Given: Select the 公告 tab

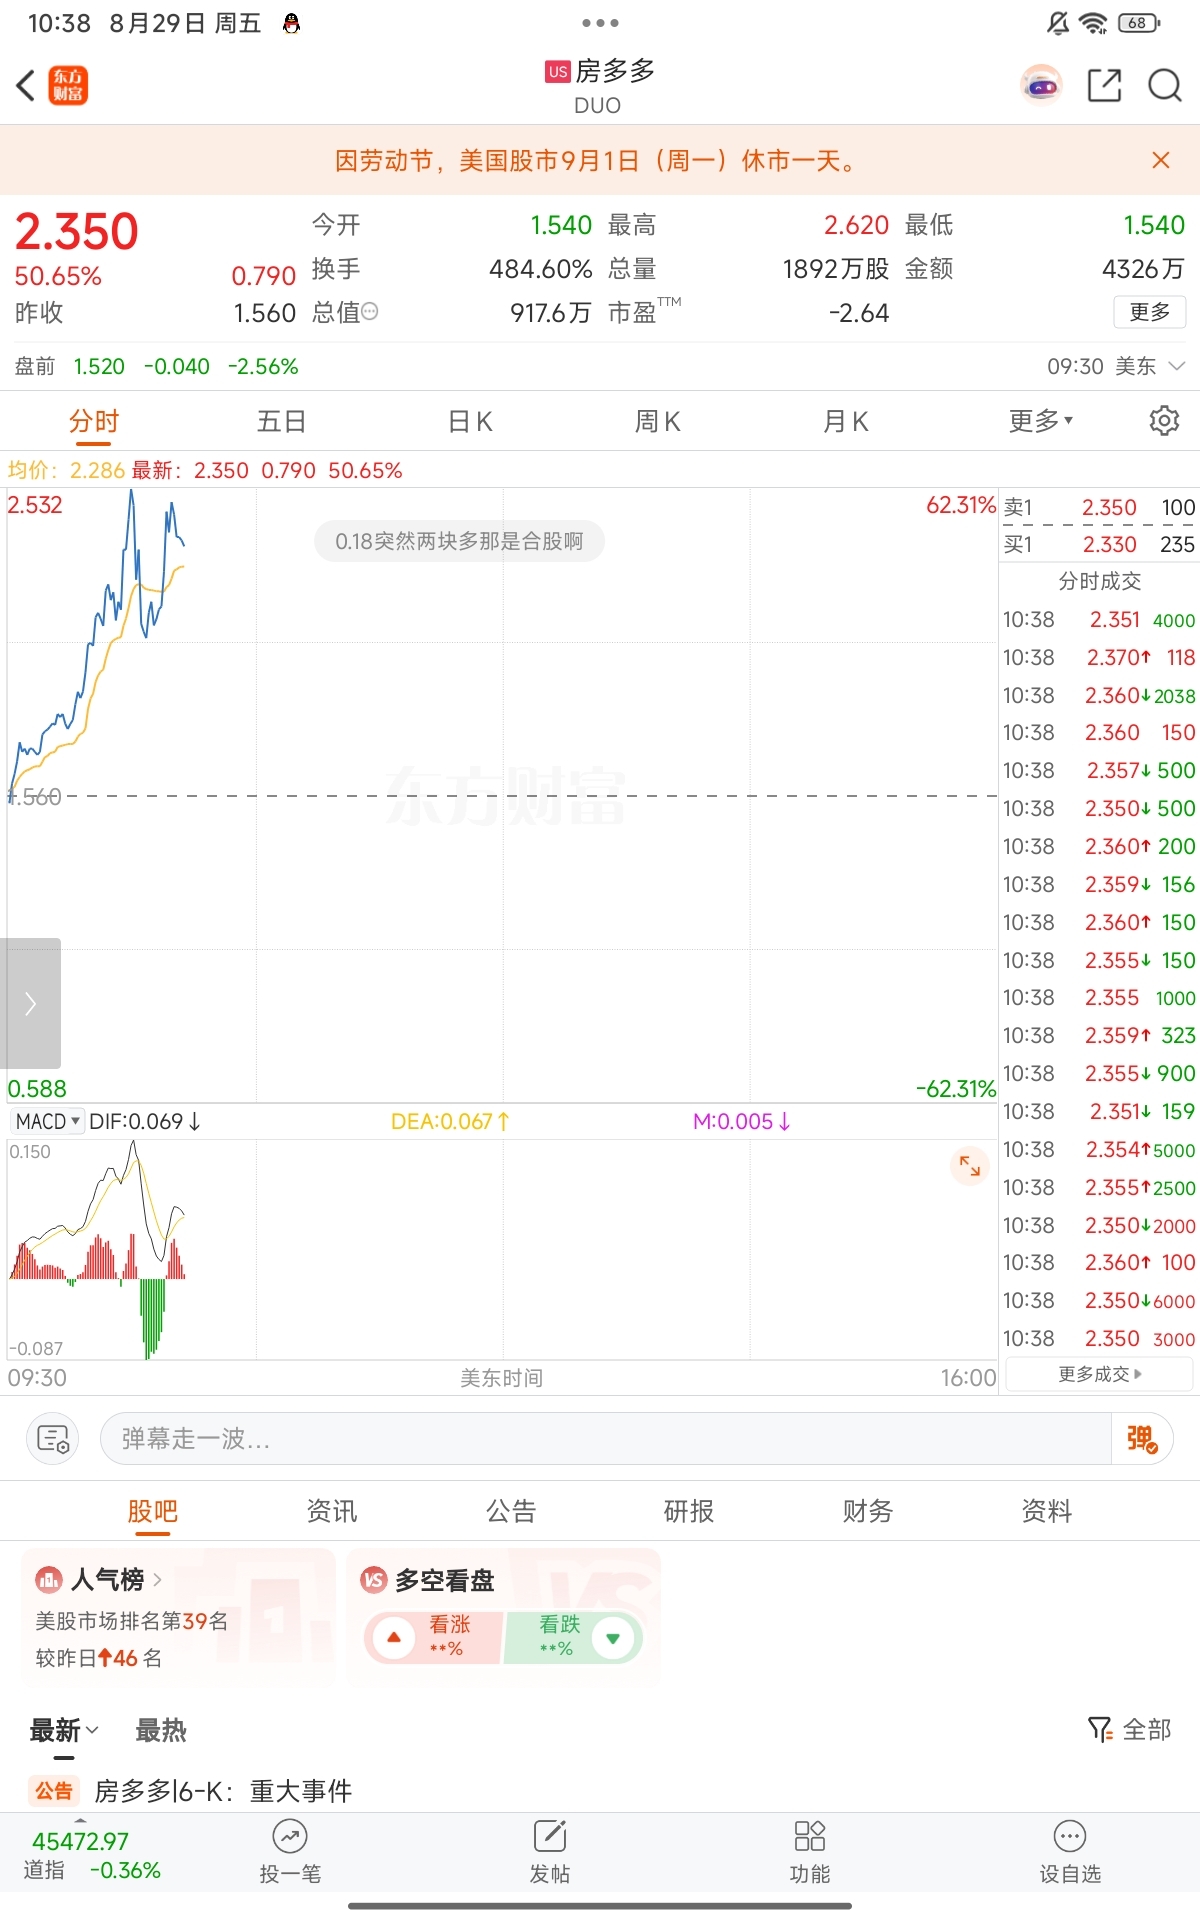Looking at the screenshot, I should click(x=511, y=1511).
